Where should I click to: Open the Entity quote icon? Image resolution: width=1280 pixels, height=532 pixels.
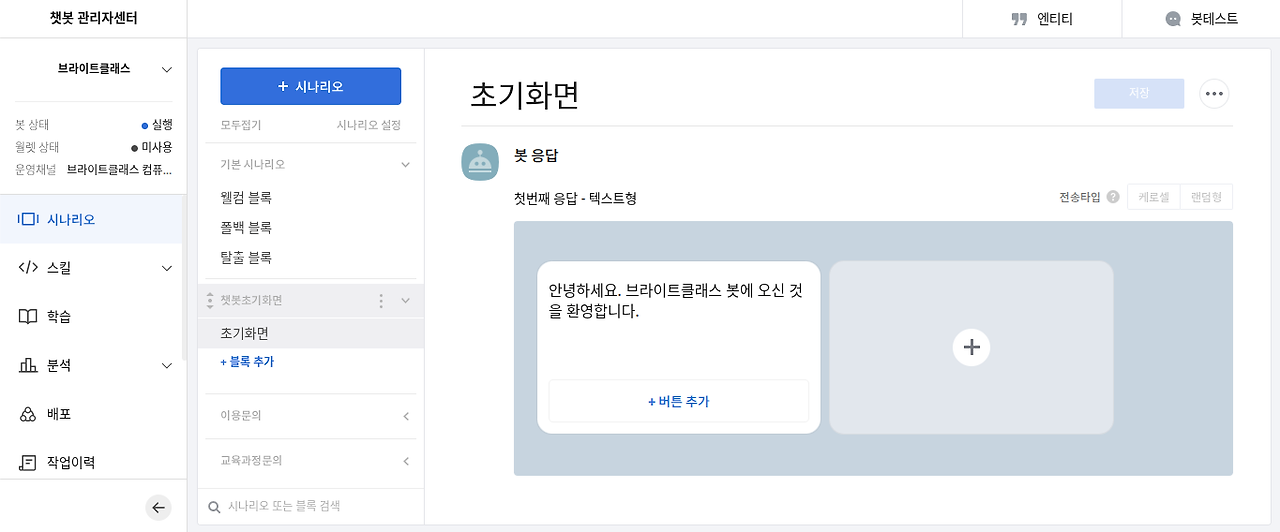1020,19
